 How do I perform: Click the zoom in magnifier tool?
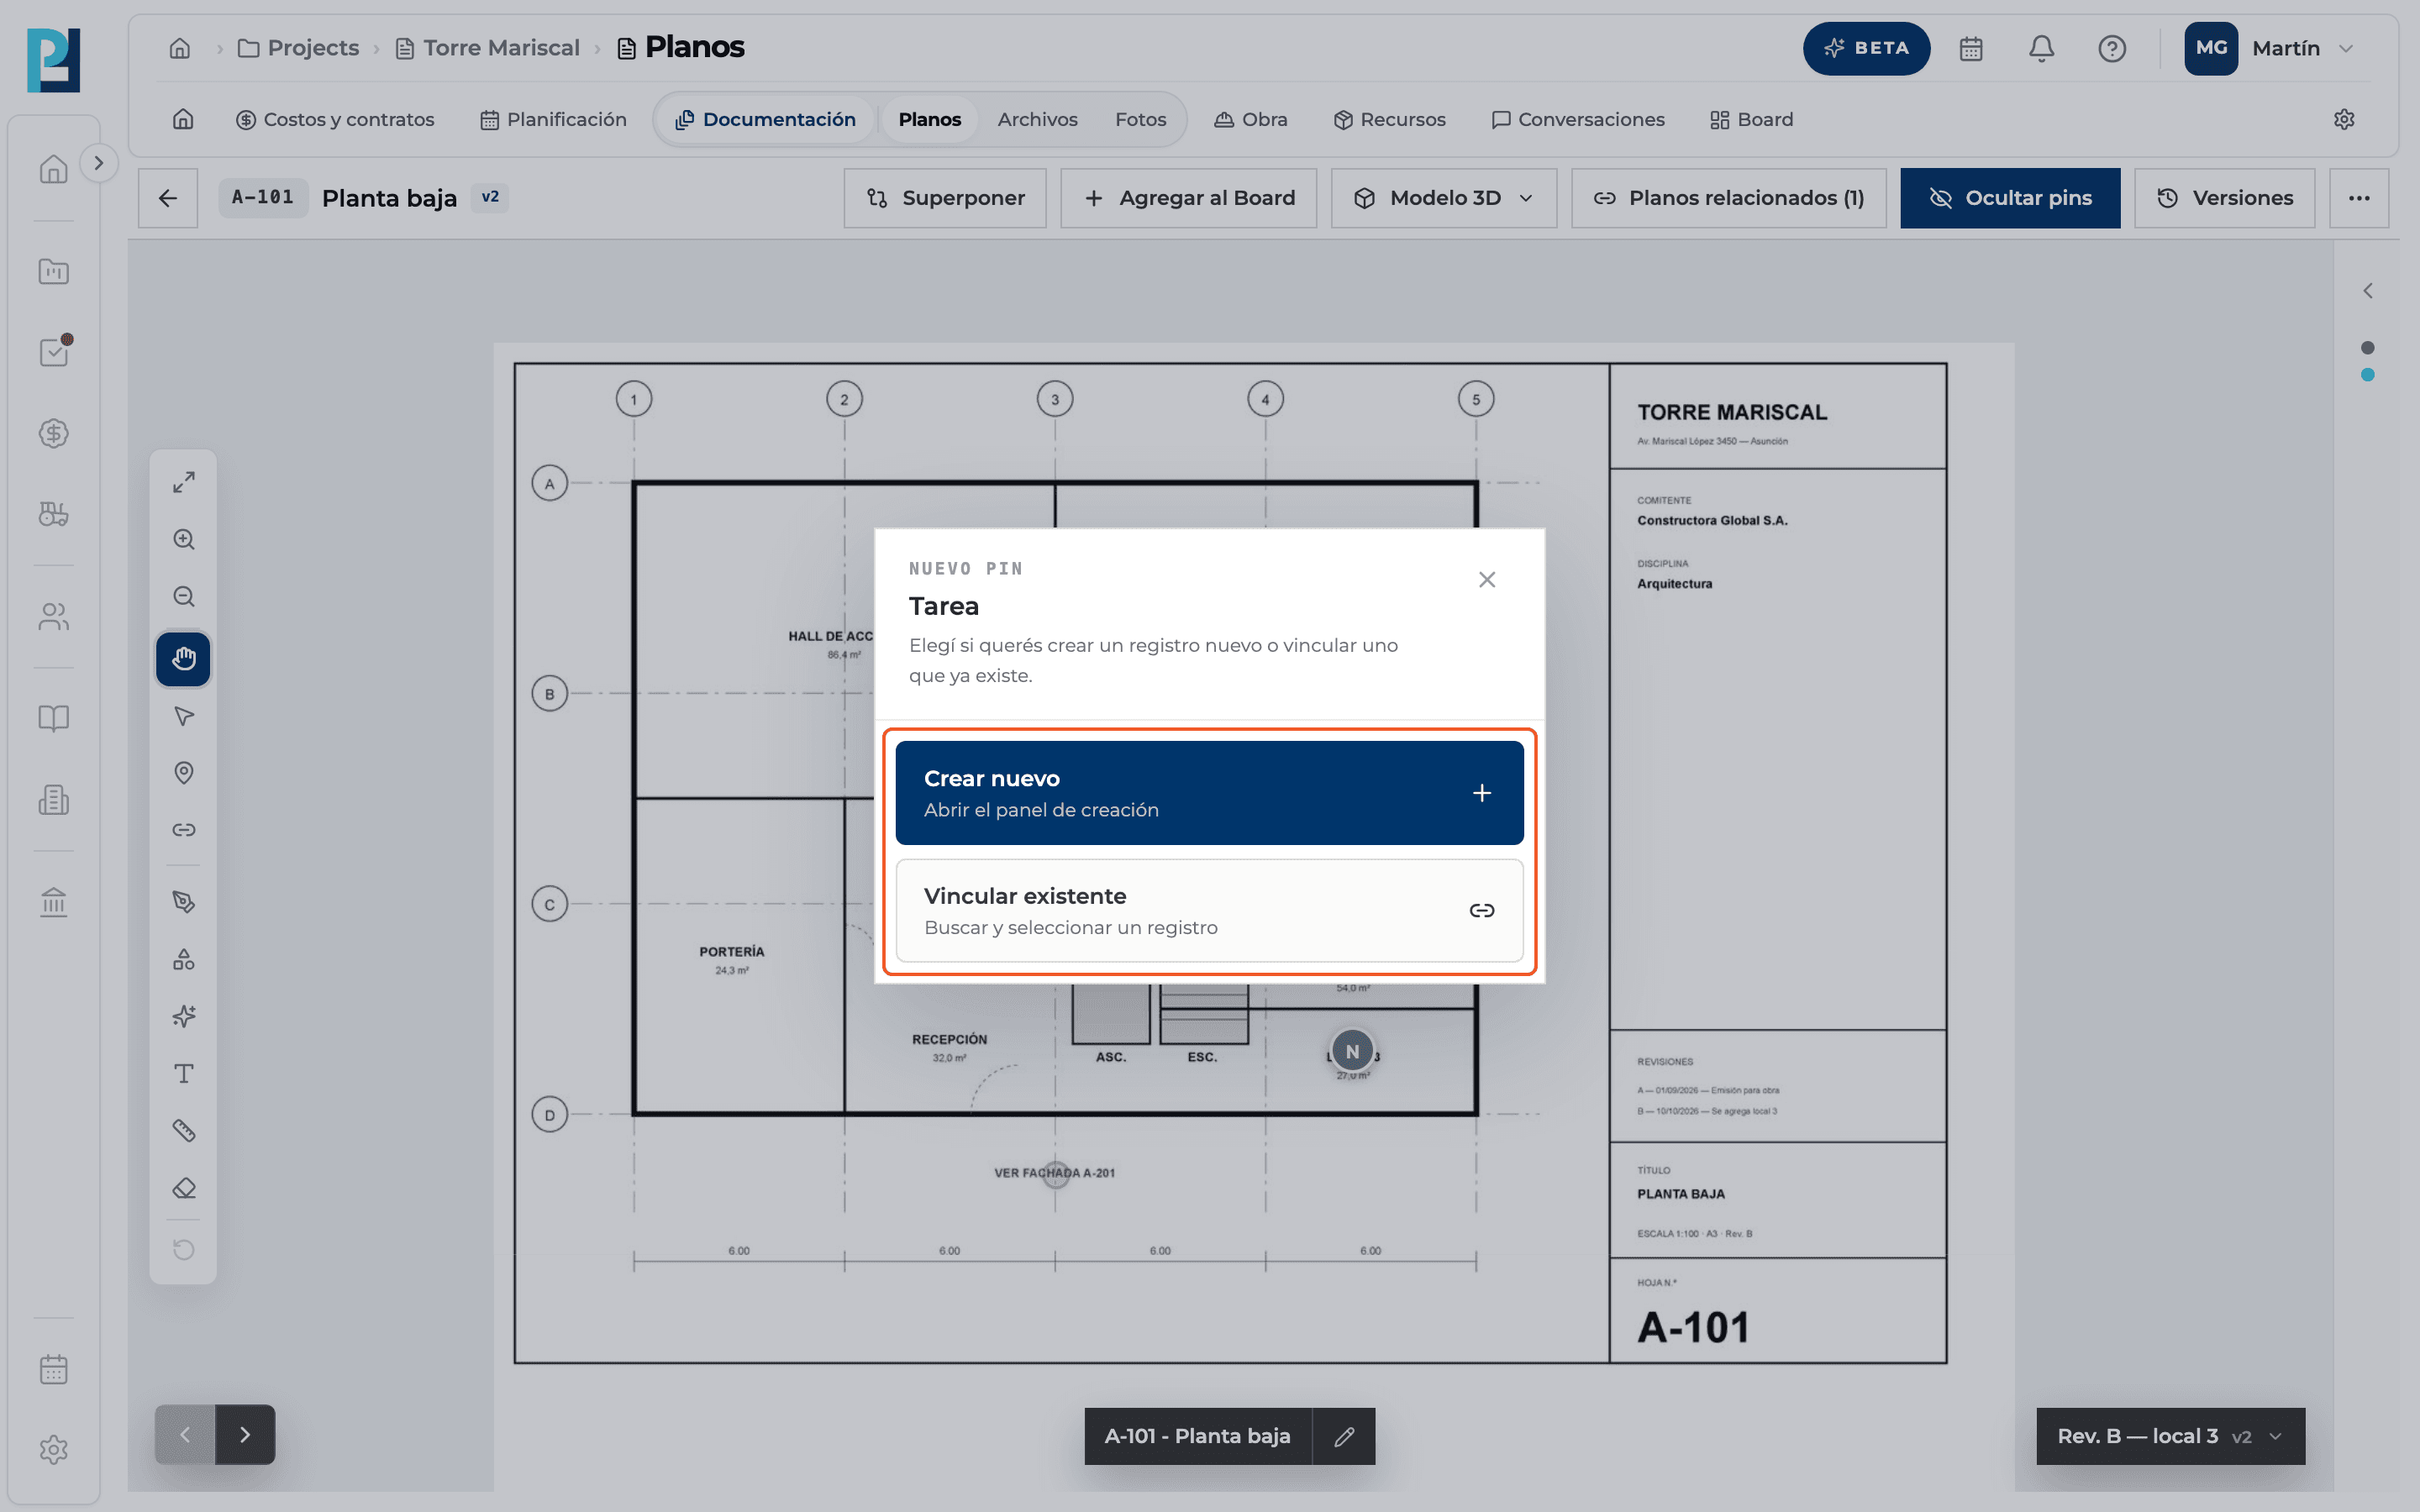(x=183, y=540)
